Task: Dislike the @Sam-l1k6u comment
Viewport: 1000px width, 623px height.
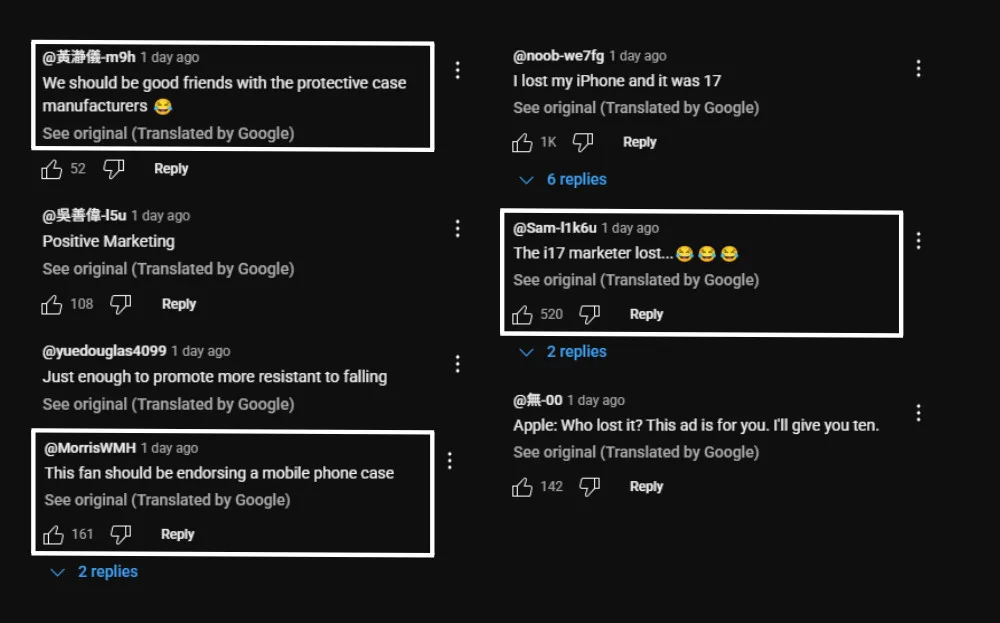Action: tap(590, 315)
